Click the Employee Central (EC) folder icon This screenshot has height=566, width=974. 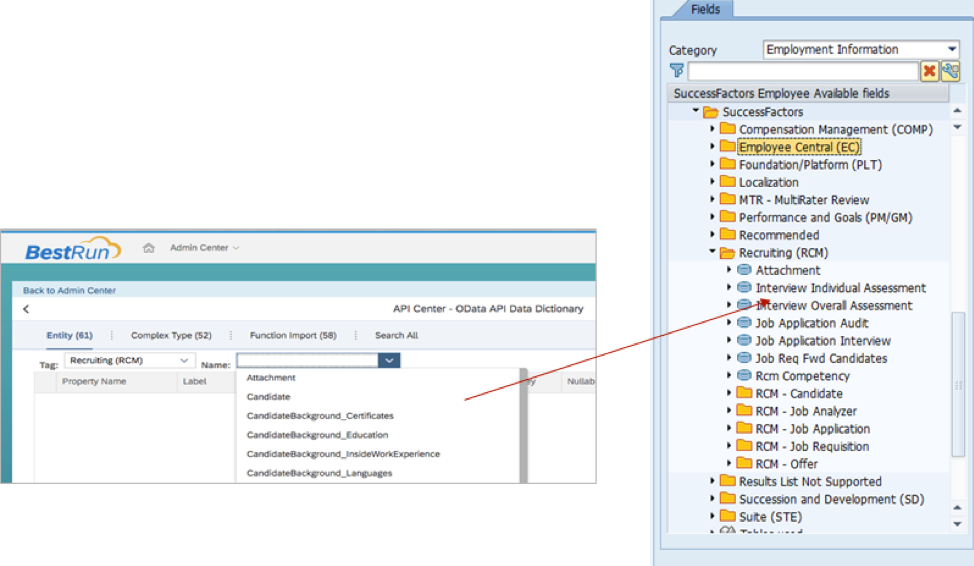tap(727, 146)
